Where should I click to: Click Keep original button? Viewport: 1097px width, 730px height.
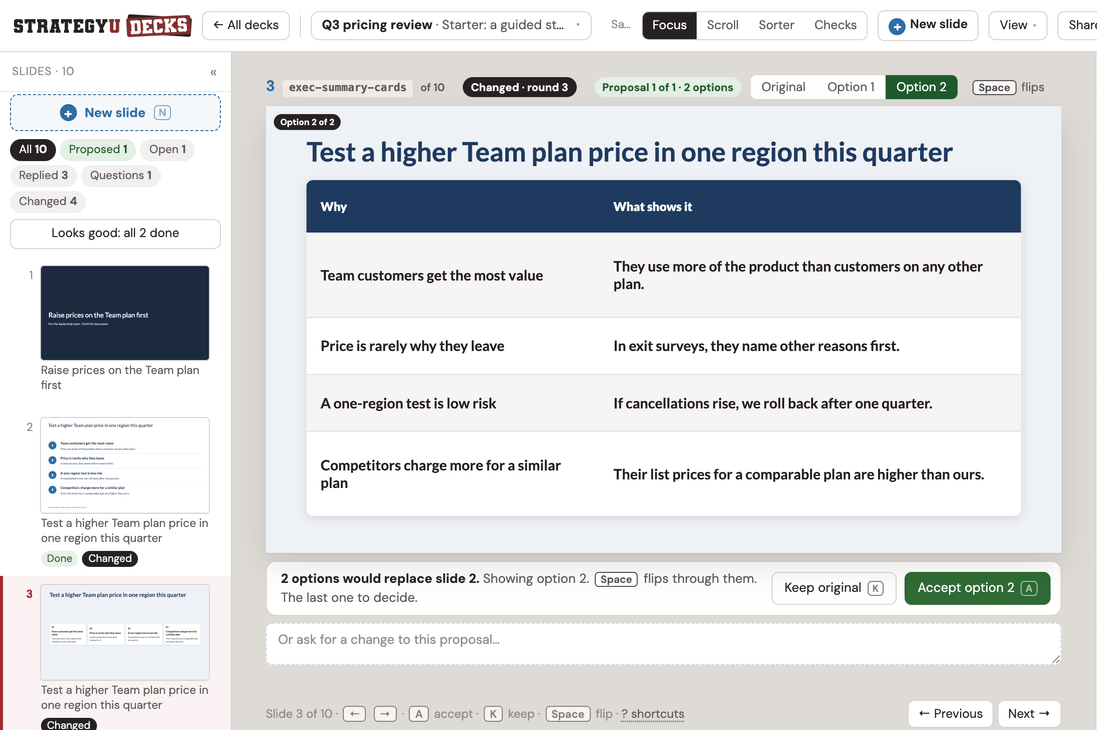point(833,588)
